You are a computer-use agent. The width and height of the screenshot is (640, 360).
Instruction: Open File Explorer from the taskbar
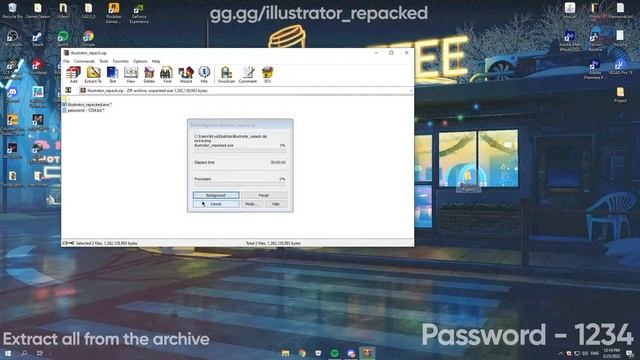pyautogui.click(x=285, y=353)
